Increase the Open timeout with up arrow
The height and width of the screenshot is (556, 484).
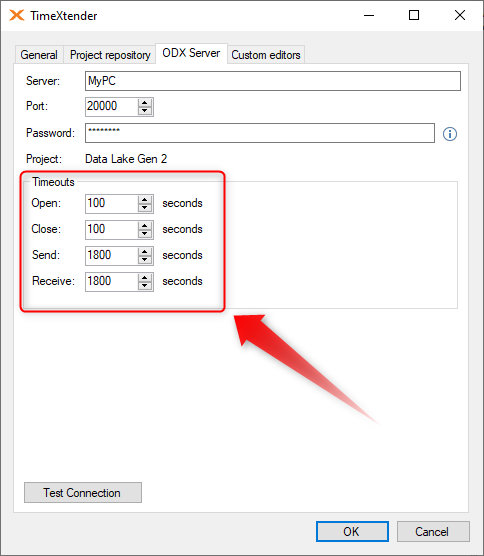click(145, 200)
